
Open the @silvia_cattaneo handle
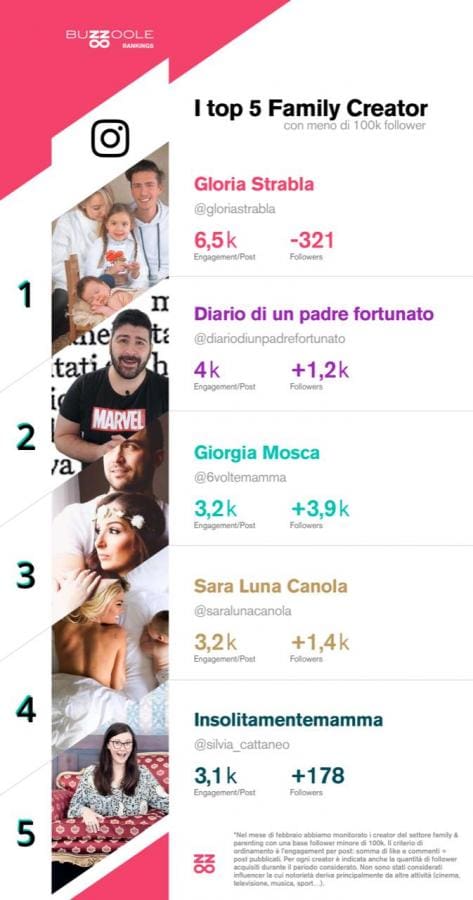[242, 745]
